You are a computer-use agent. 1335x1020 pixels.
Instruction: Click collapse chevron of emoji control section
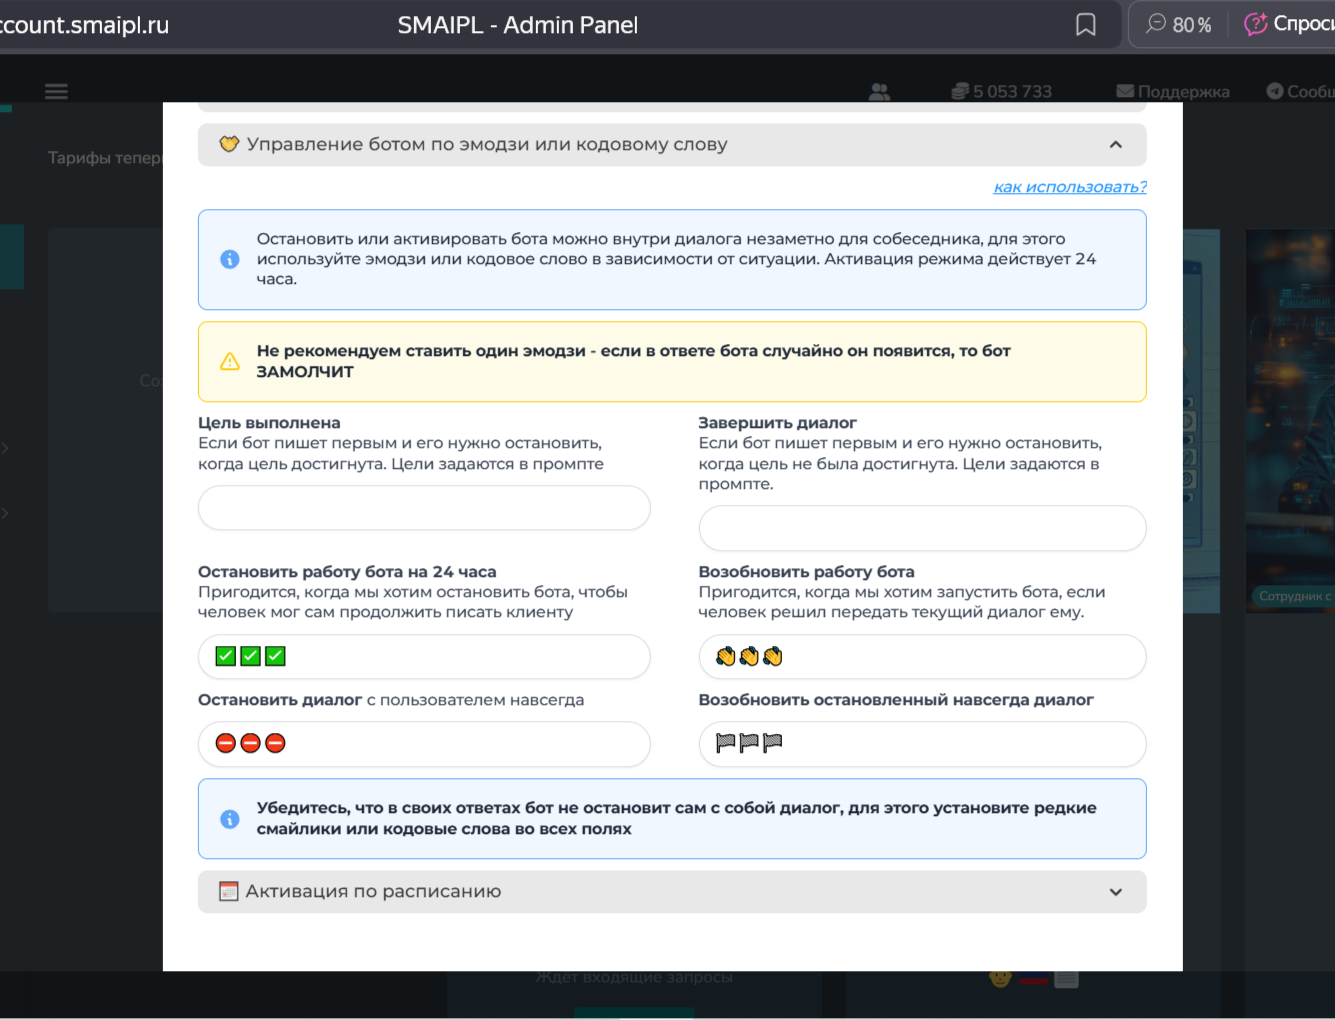[1115, 145]
